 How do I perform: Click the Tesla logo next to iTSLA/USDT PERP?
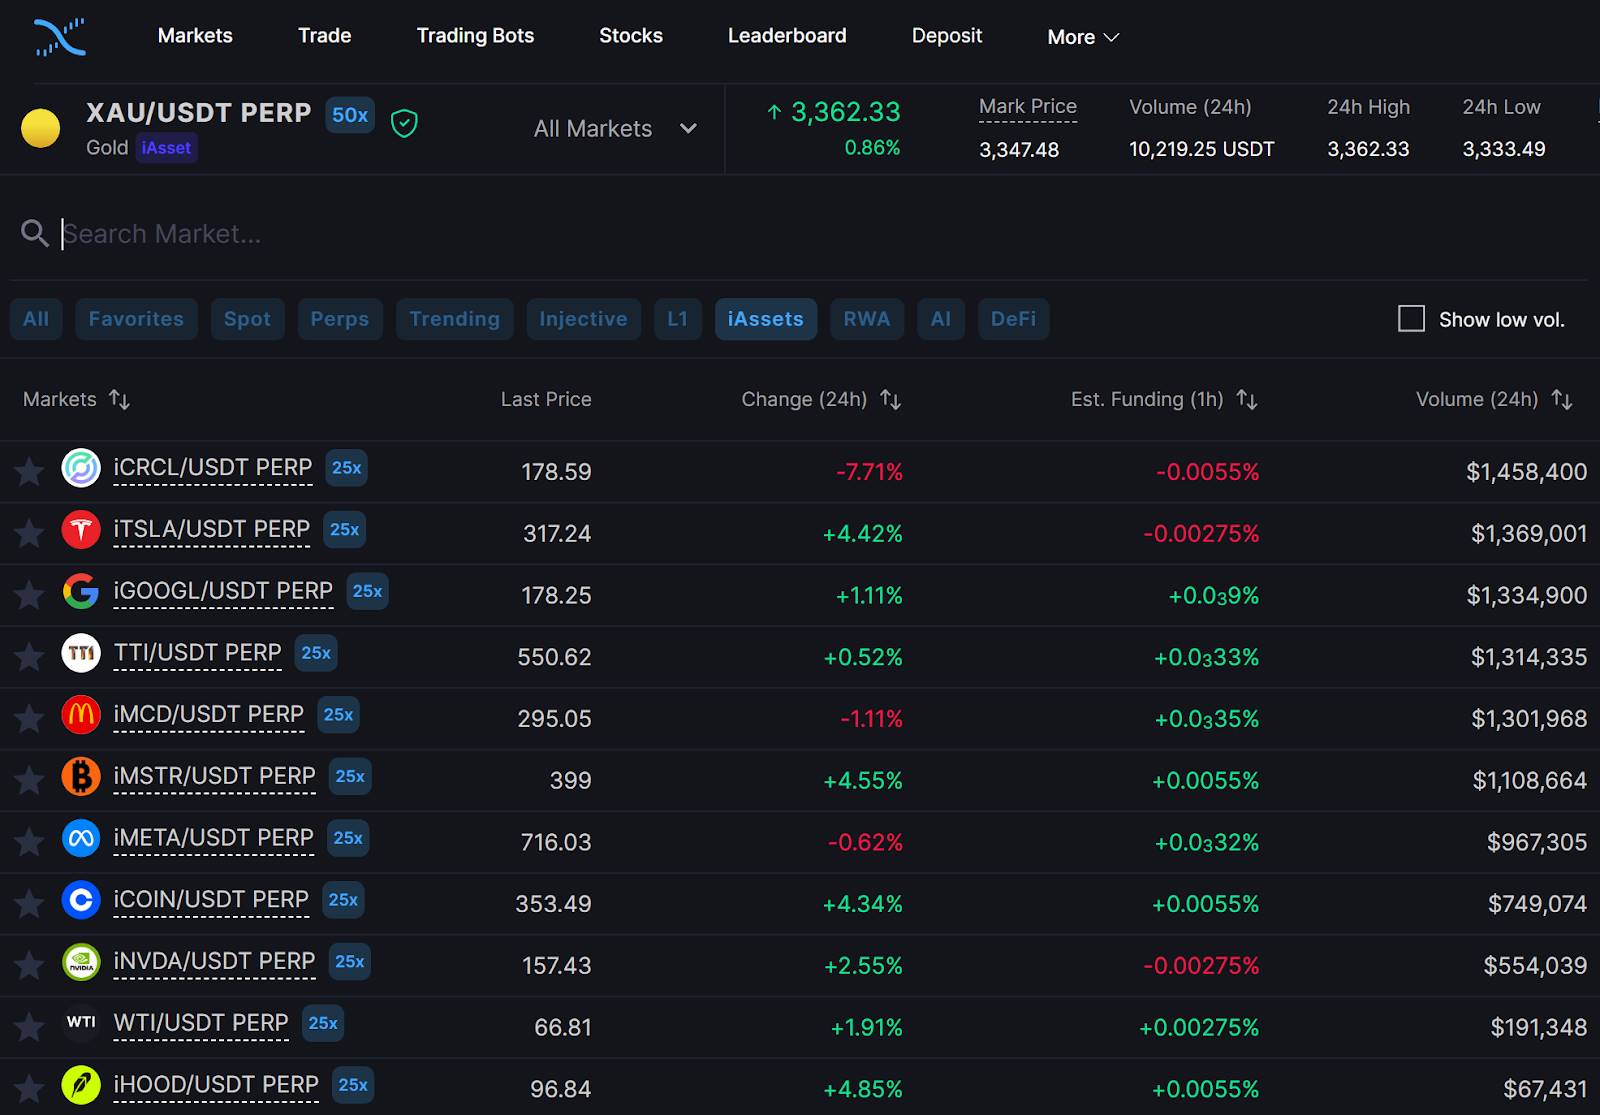[x=82, y=530]
